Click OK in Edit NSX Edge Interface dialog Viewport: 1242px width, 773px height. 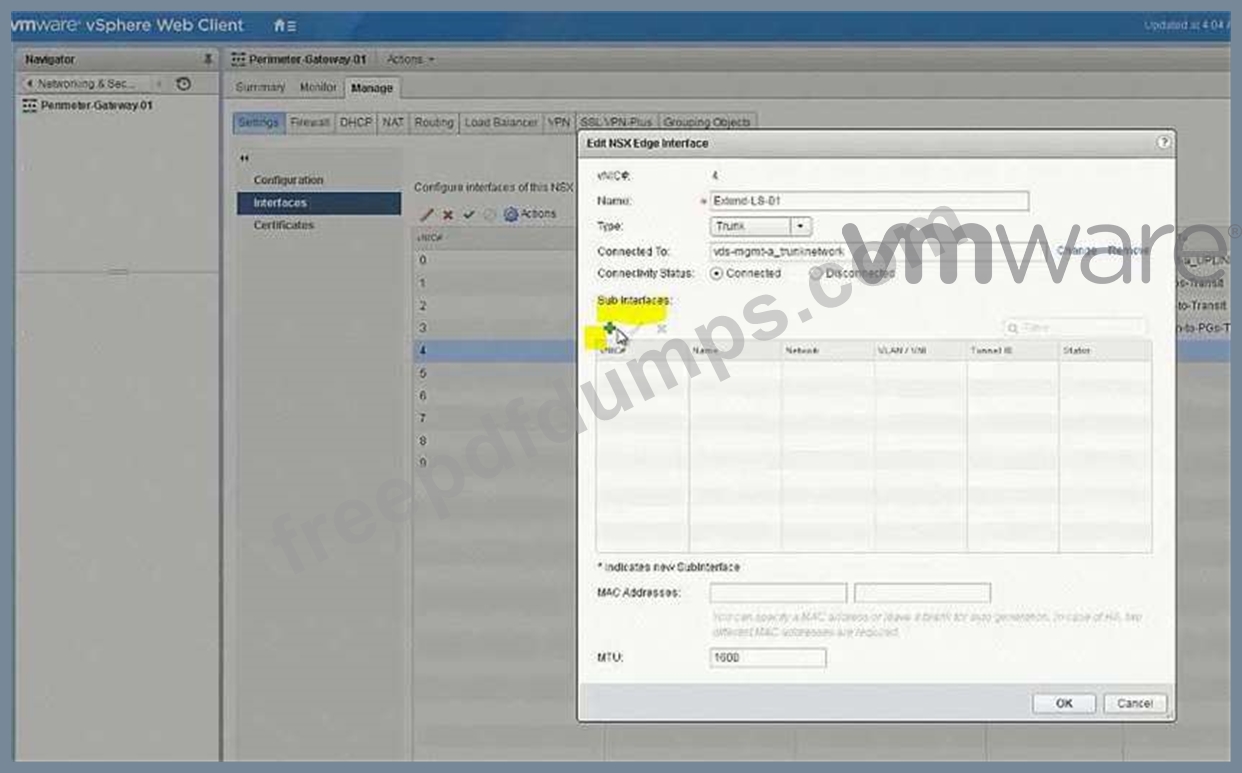click(1064, 703)
